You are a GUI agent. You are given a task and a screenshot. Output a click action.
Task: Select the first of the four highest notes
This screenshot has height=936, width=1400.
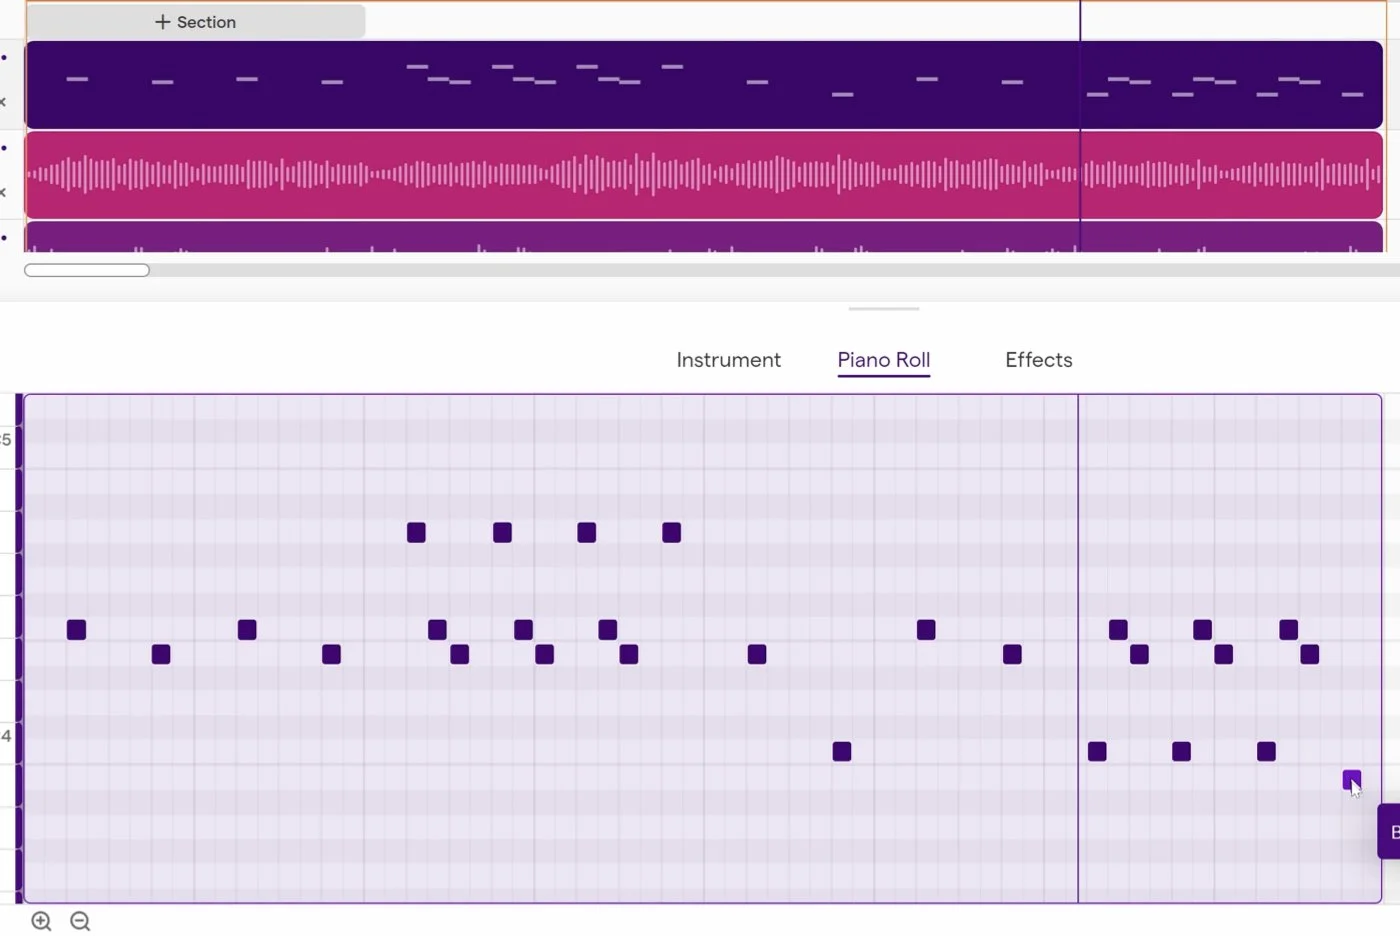coord(416,533)
